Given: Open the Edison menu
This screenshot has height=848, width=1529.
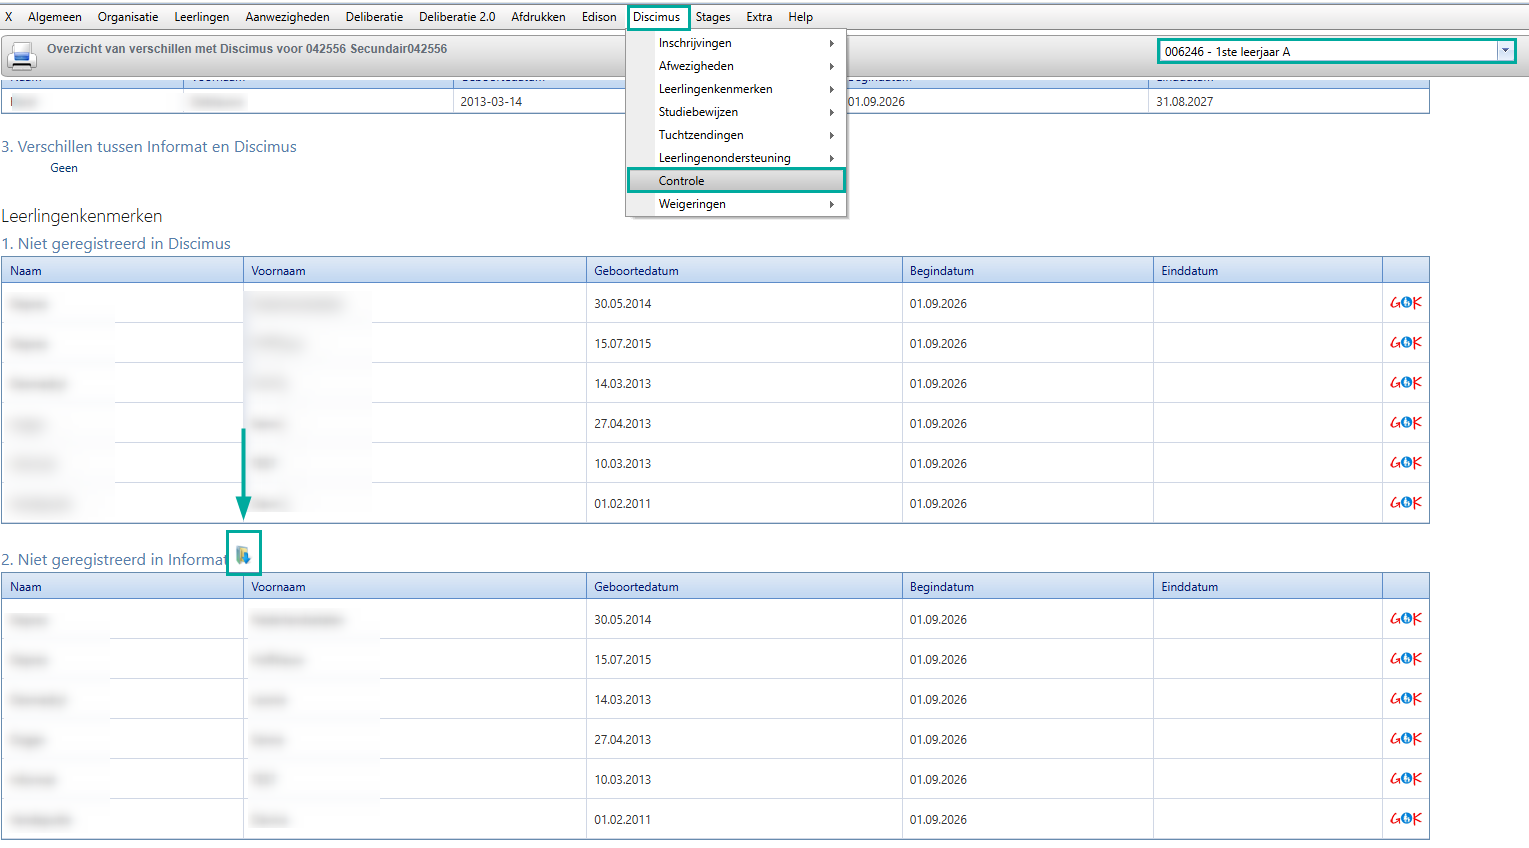Looking at the screenshot, I should 599,17.
